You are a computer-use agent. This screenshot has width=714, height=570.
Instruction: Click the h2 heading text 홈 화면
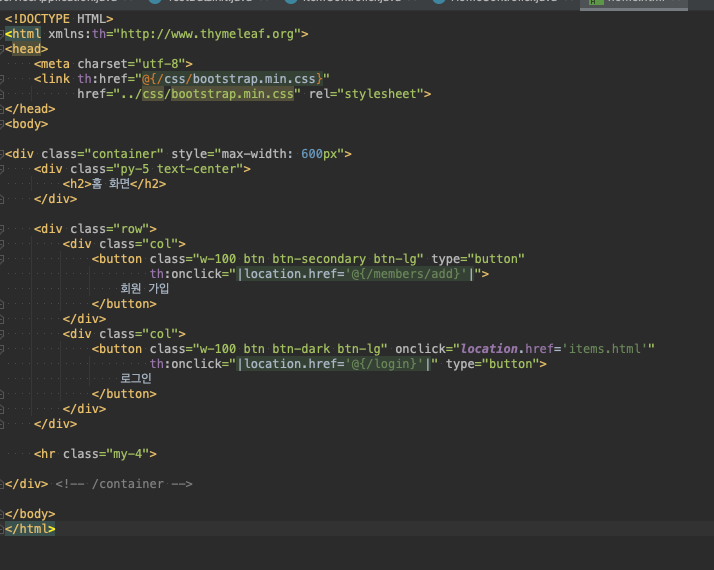(111, 184)
